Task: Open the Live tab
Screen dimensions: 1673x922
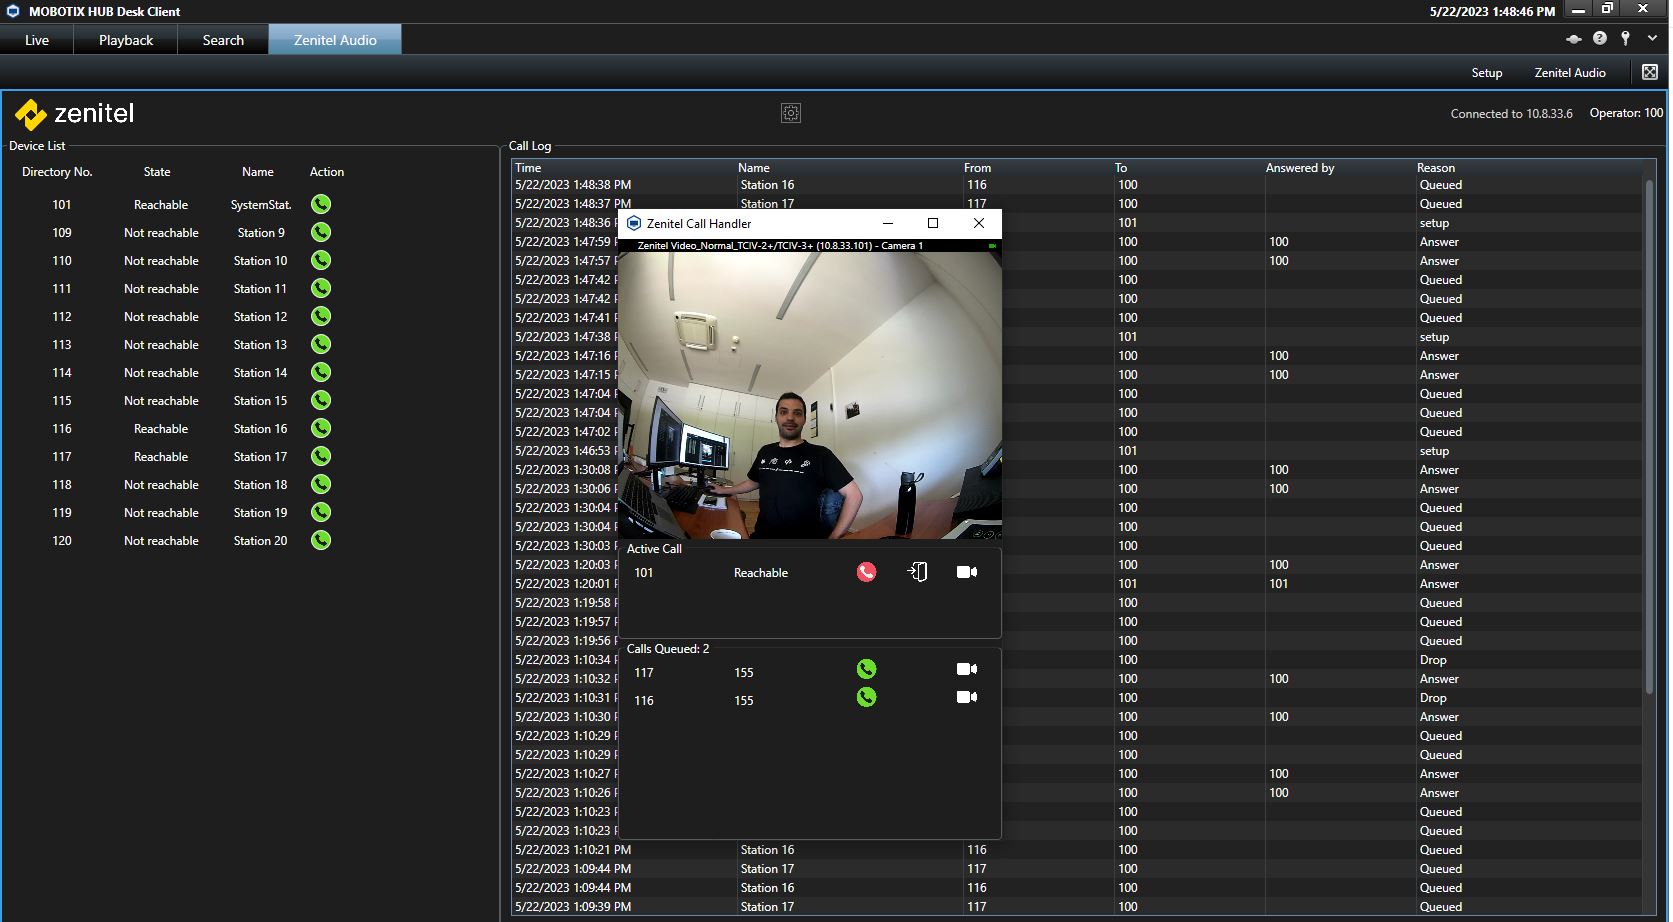Action: click(37, 40)
